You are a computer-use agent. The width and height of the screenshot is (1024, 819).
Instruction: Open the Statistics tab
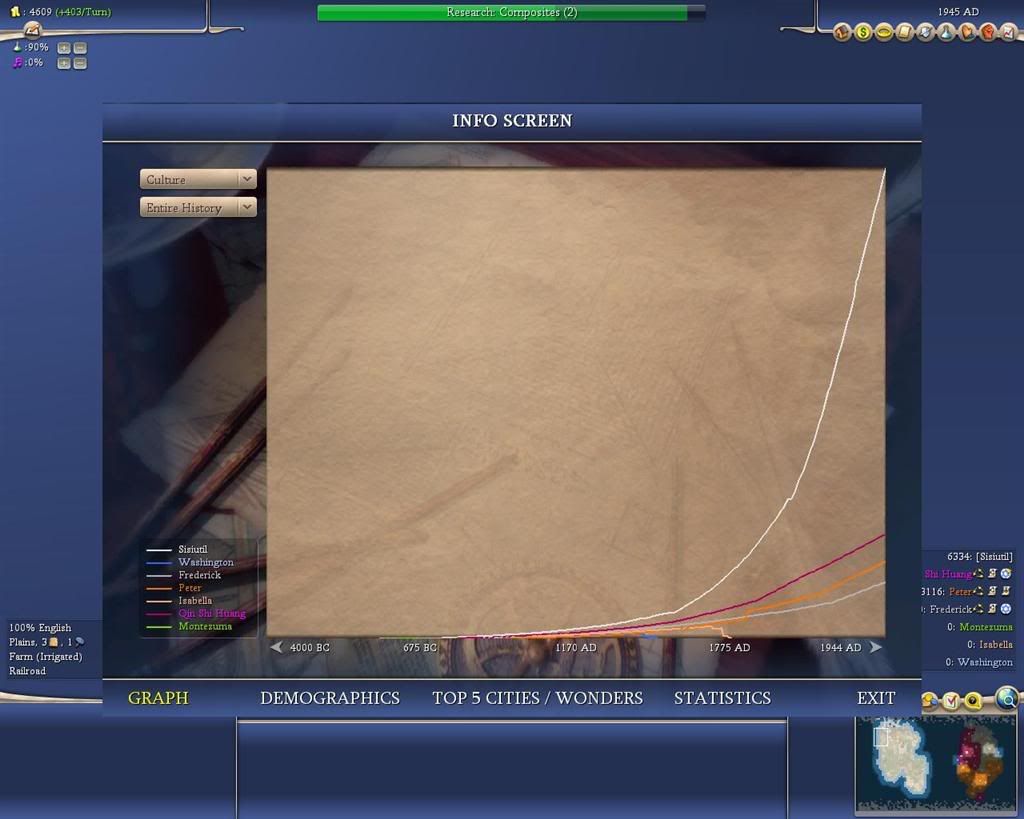coord(722,698)
